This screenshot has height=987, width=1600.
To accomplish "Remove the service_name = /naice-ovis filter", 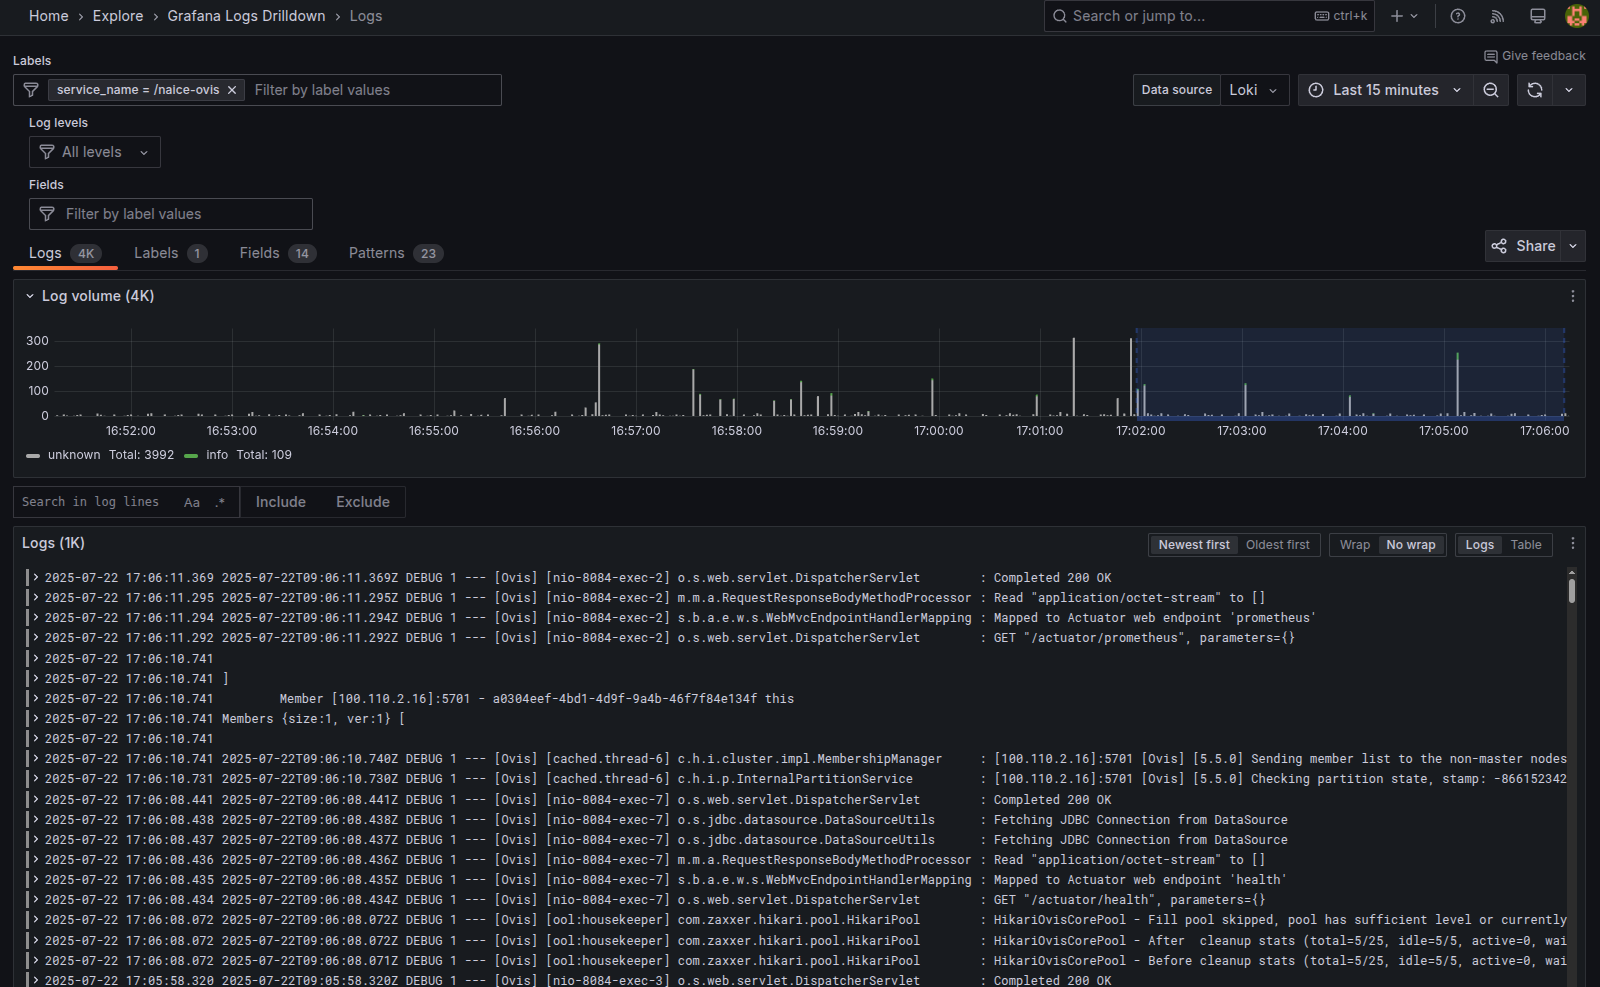I will point(232,90).
